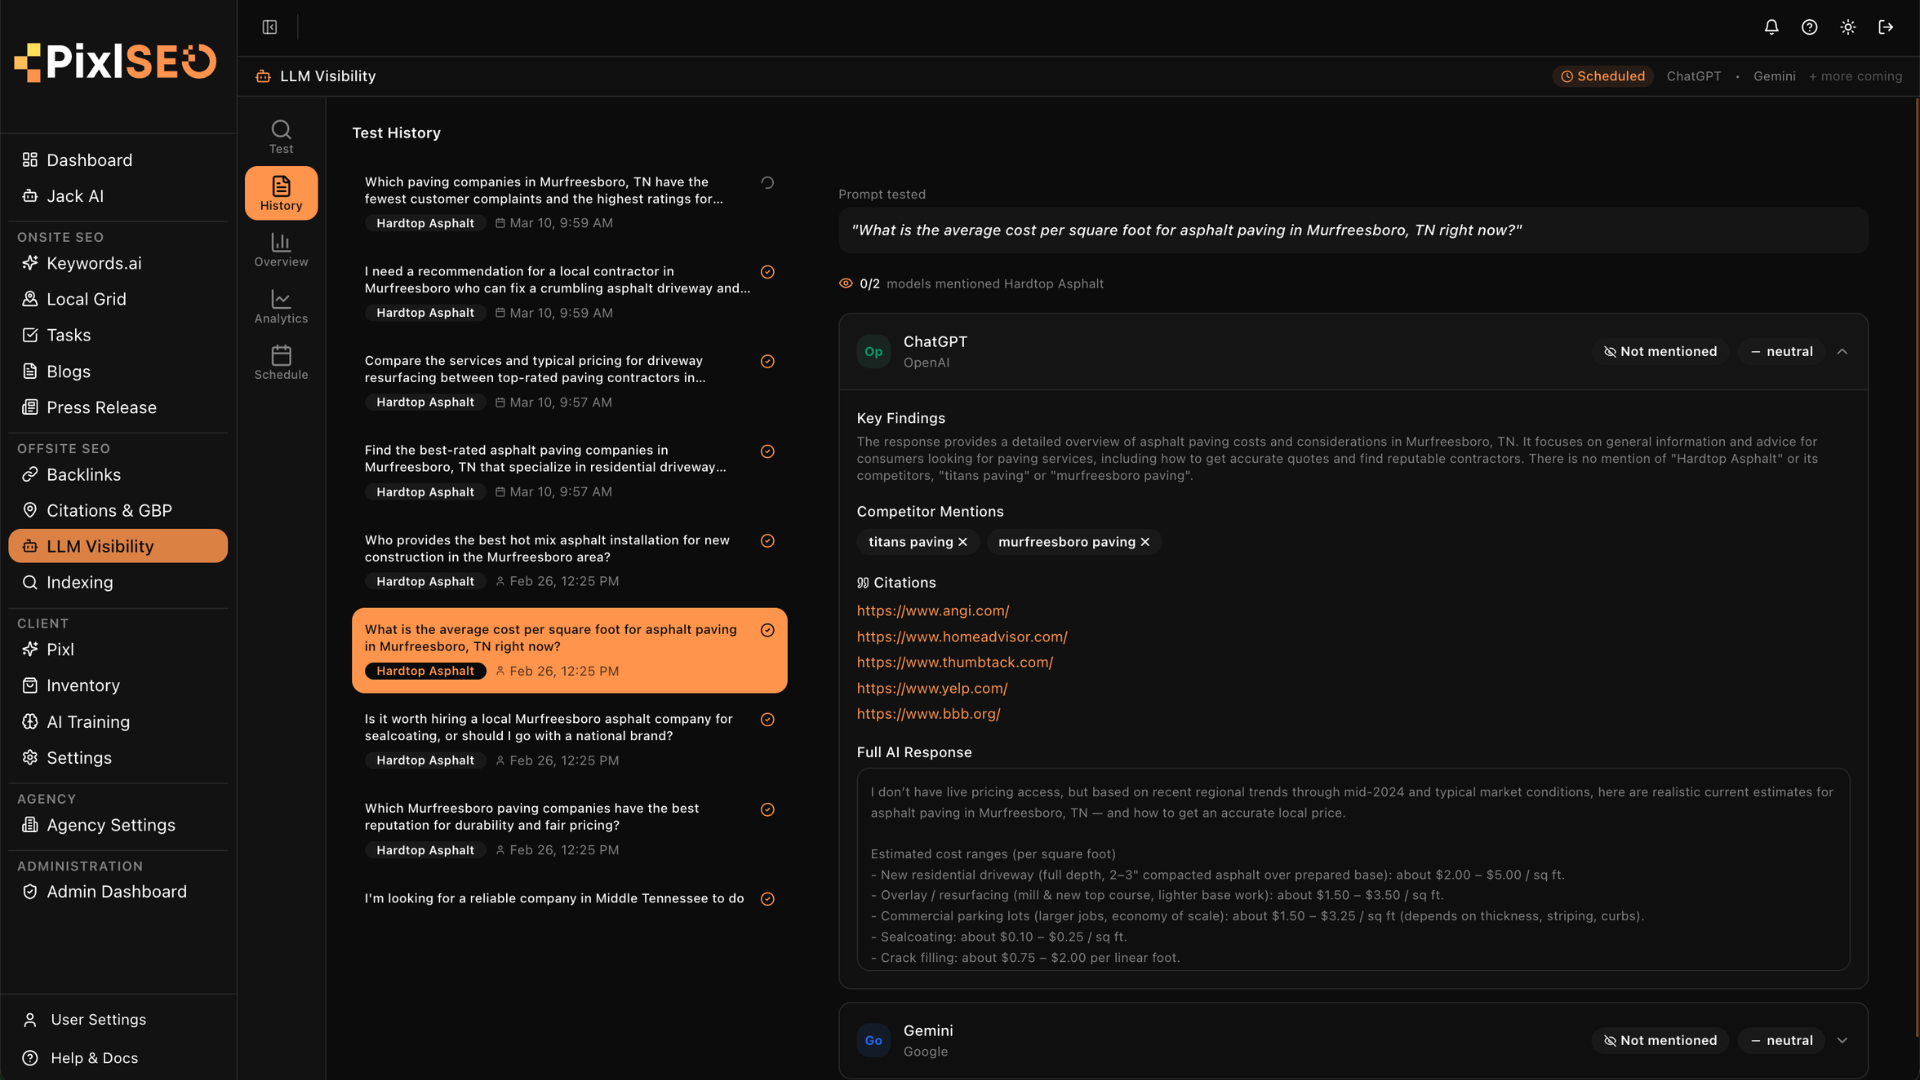Switch to the Overview tab
The image size is (1920, 1080).
[281, 250]
